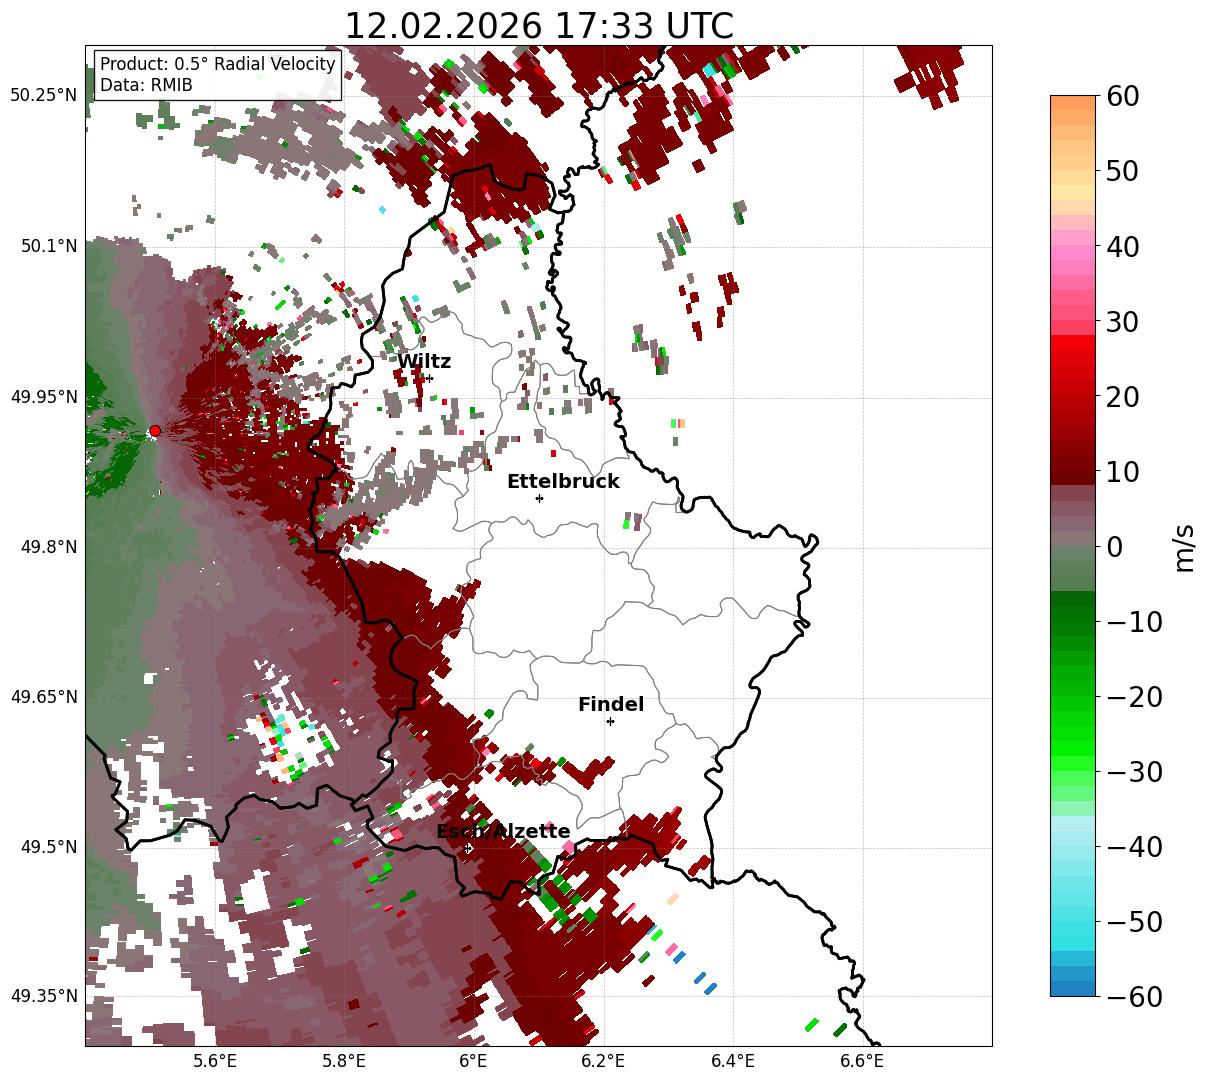
Task: Click the latitude label 50.25°N
Action: [44, 96]
